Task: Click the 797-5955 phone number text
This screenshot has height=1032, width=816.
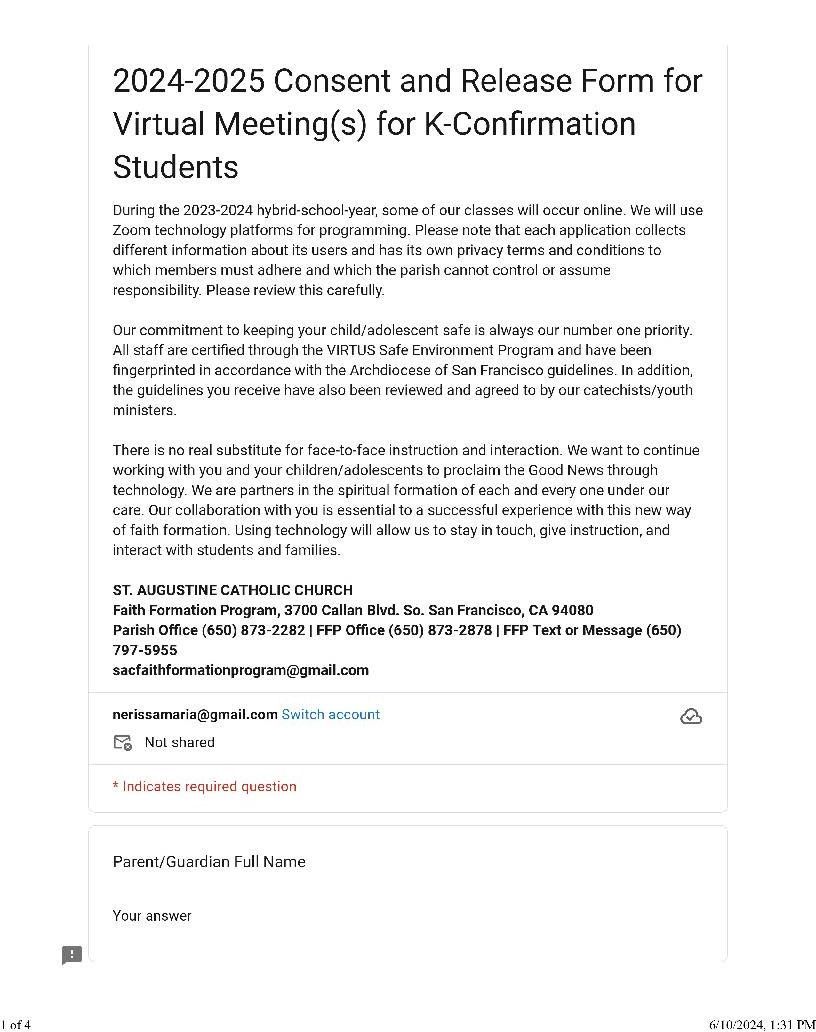Action: [x=145, y=650]
